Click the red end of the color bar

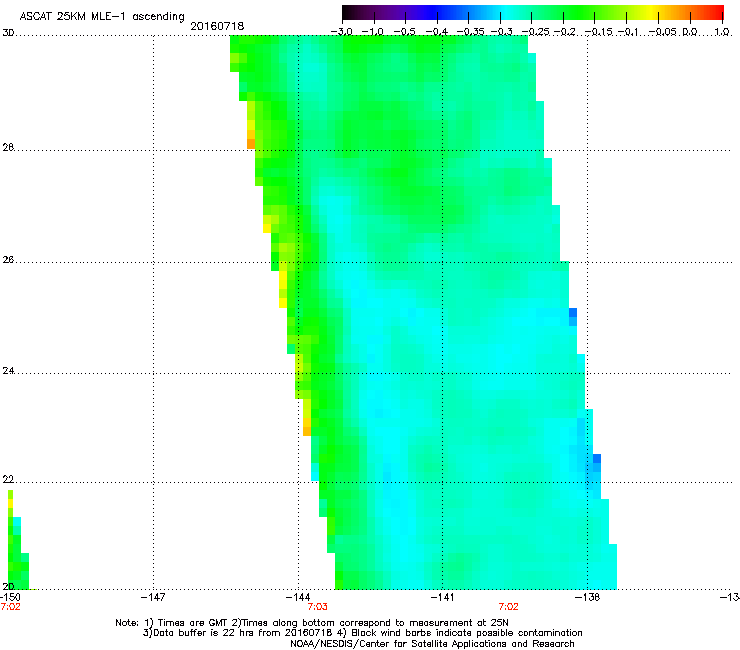[717, 13]
